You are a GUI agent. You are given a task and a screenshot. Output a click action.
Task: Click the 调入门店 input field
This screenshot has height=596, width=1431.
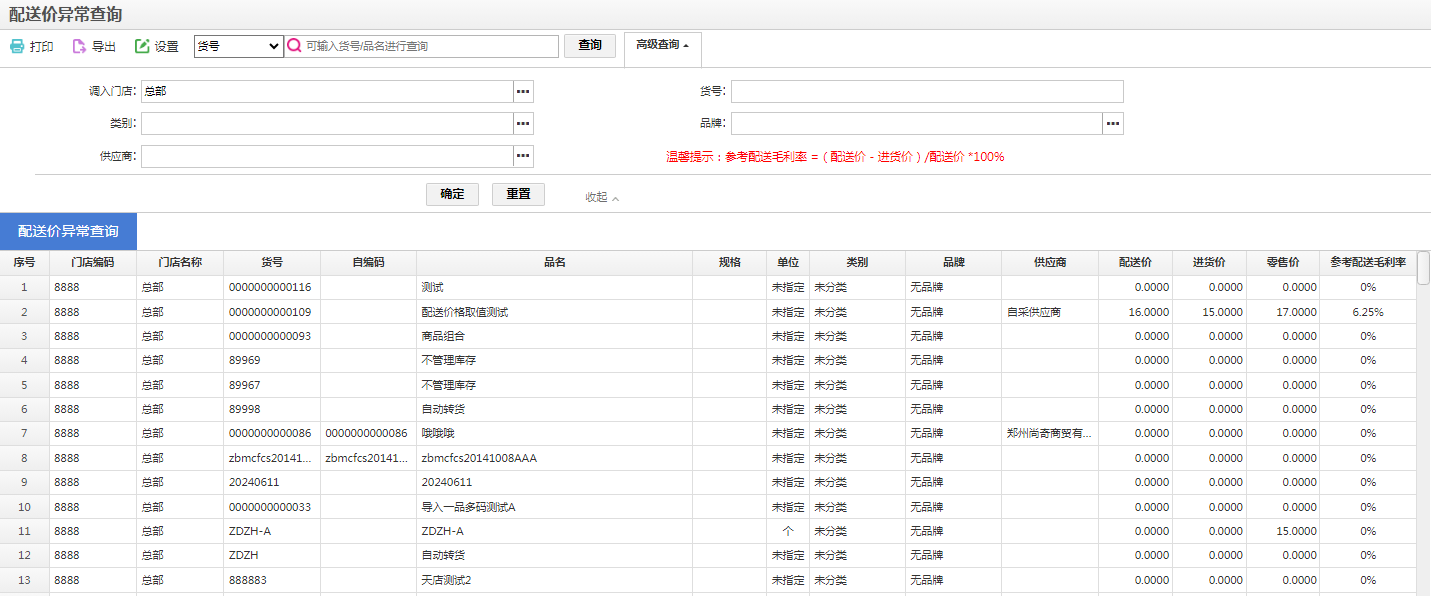(x=327, y=91)
